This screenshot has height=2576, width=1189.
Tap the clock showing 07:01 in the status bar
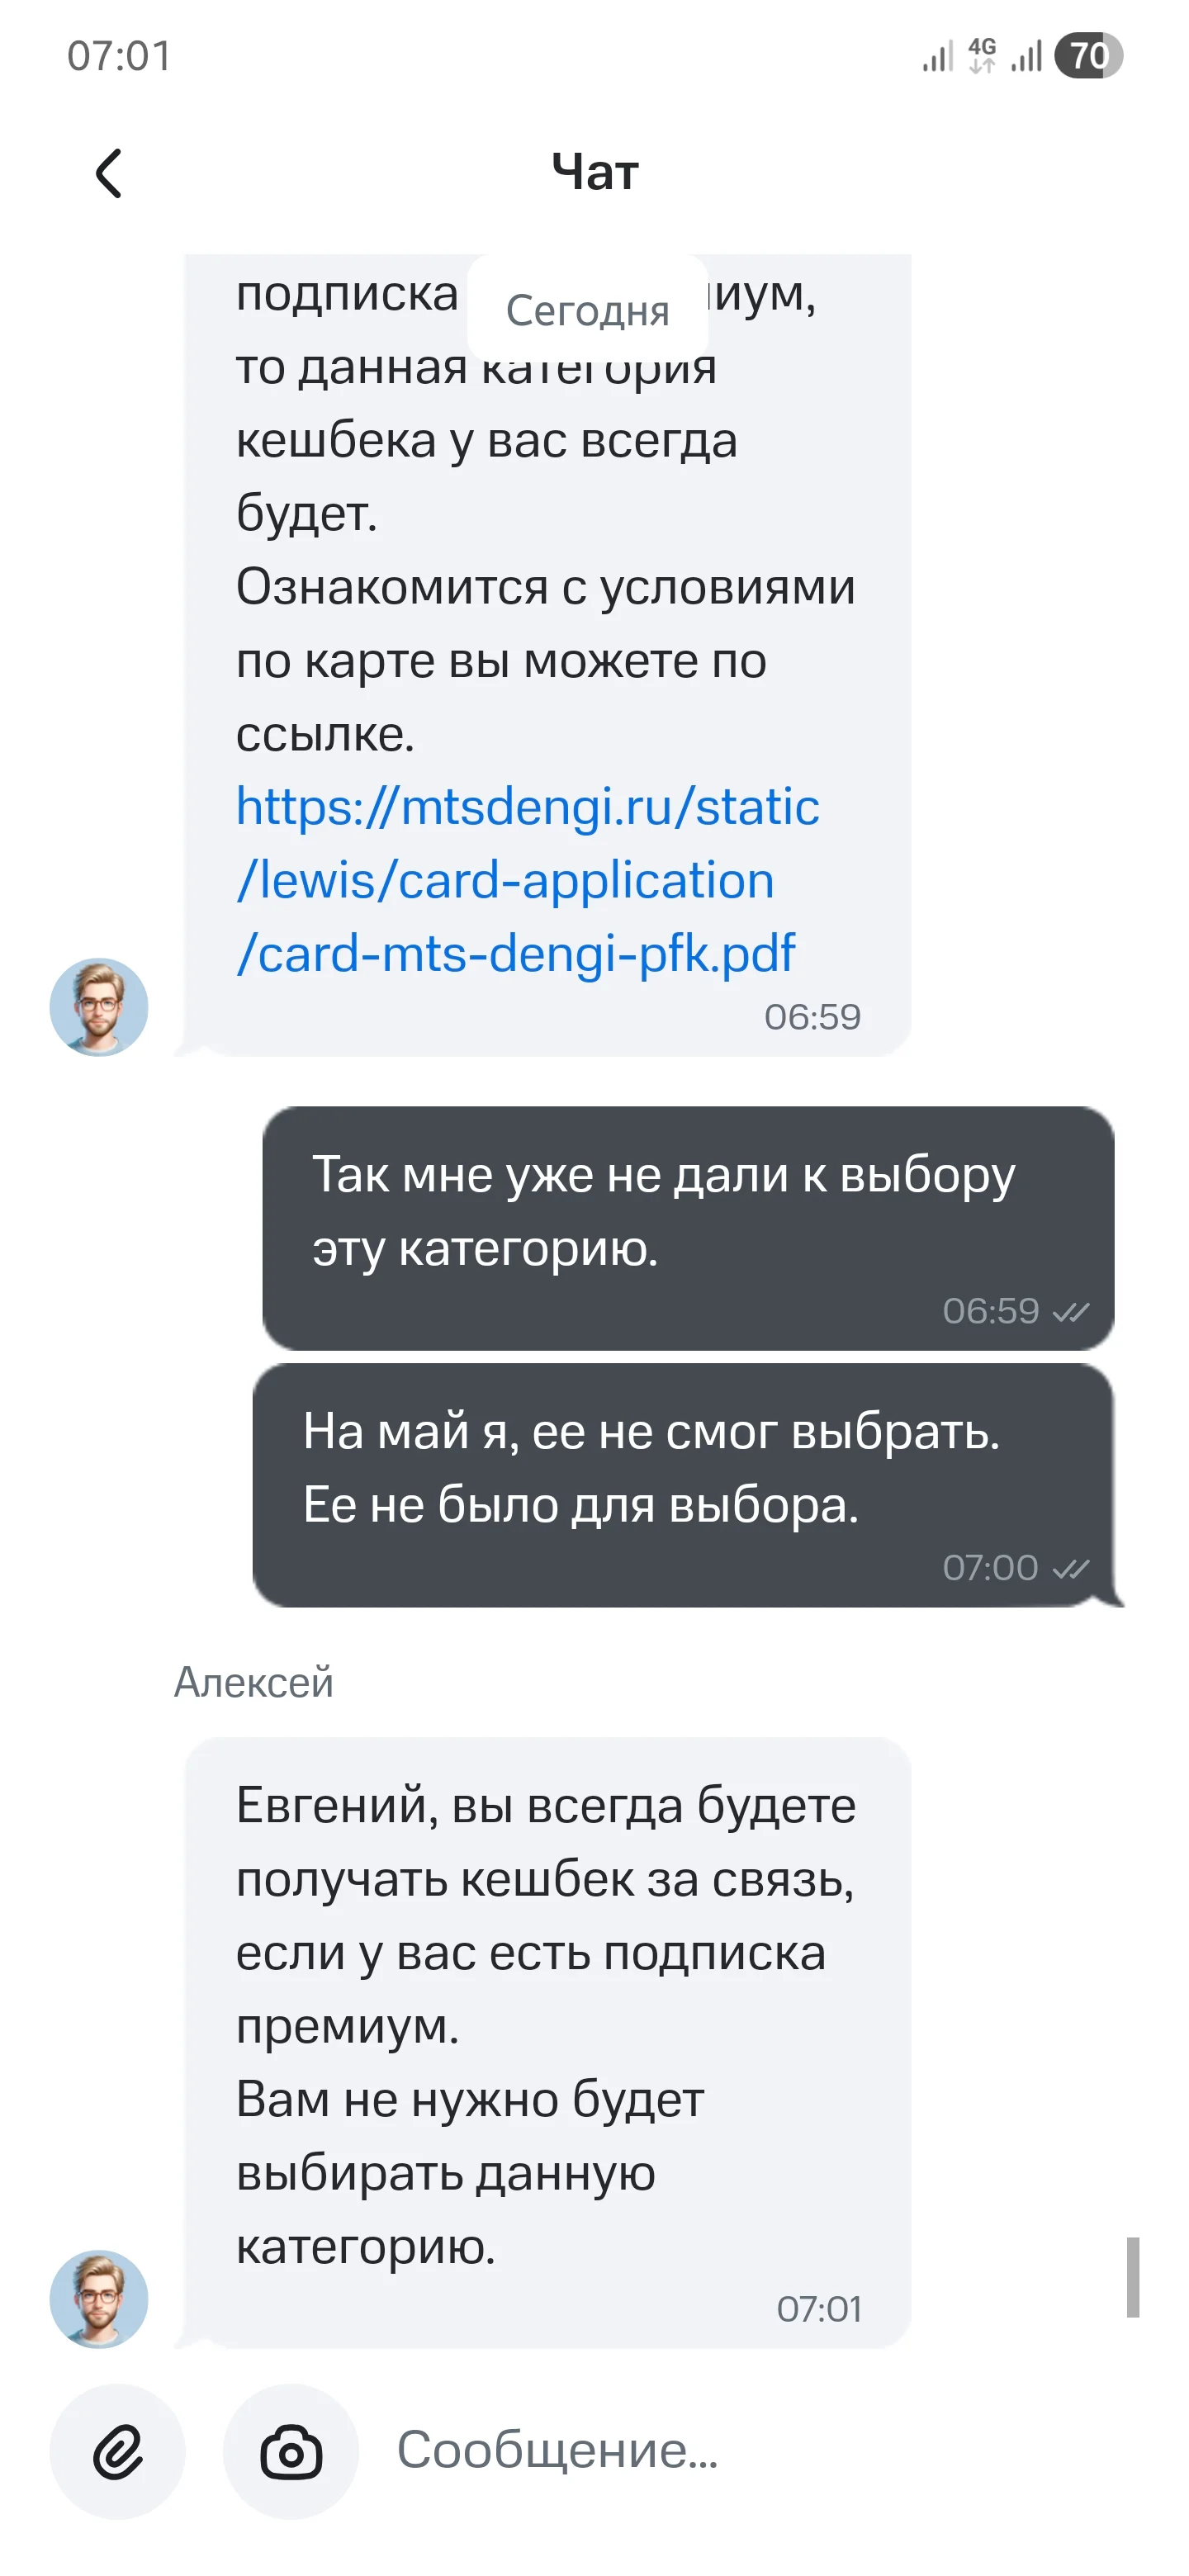(x=119, y=56)
